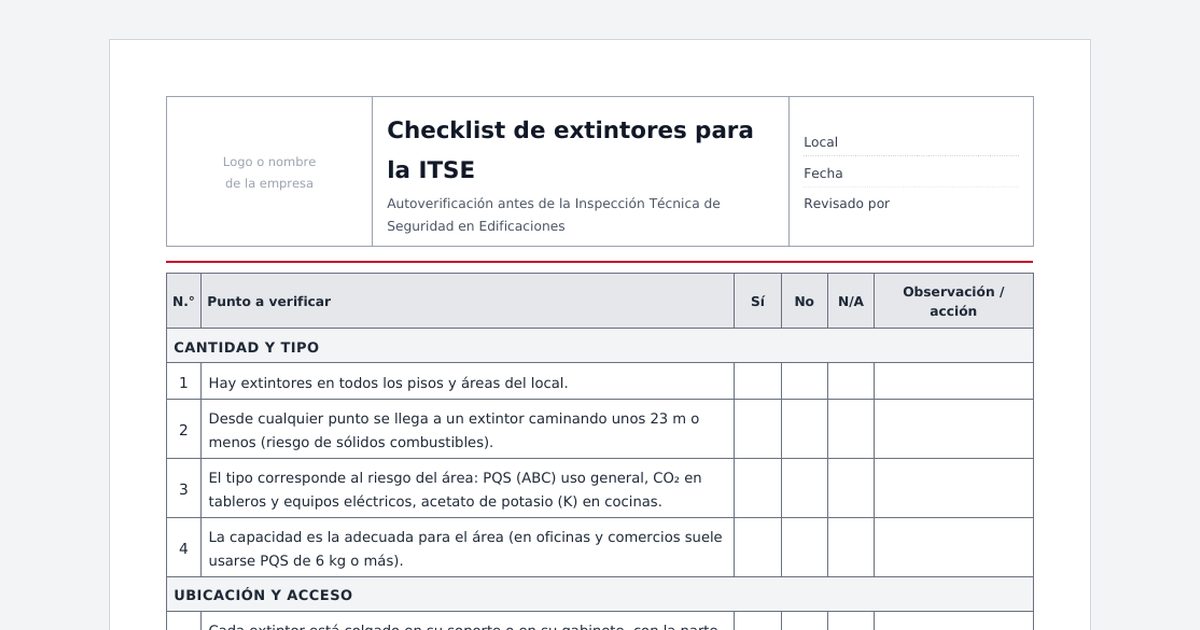The image size is (1200, 630).
Task: Click the 'Observación / acción' column header
Action: [954, 301]
